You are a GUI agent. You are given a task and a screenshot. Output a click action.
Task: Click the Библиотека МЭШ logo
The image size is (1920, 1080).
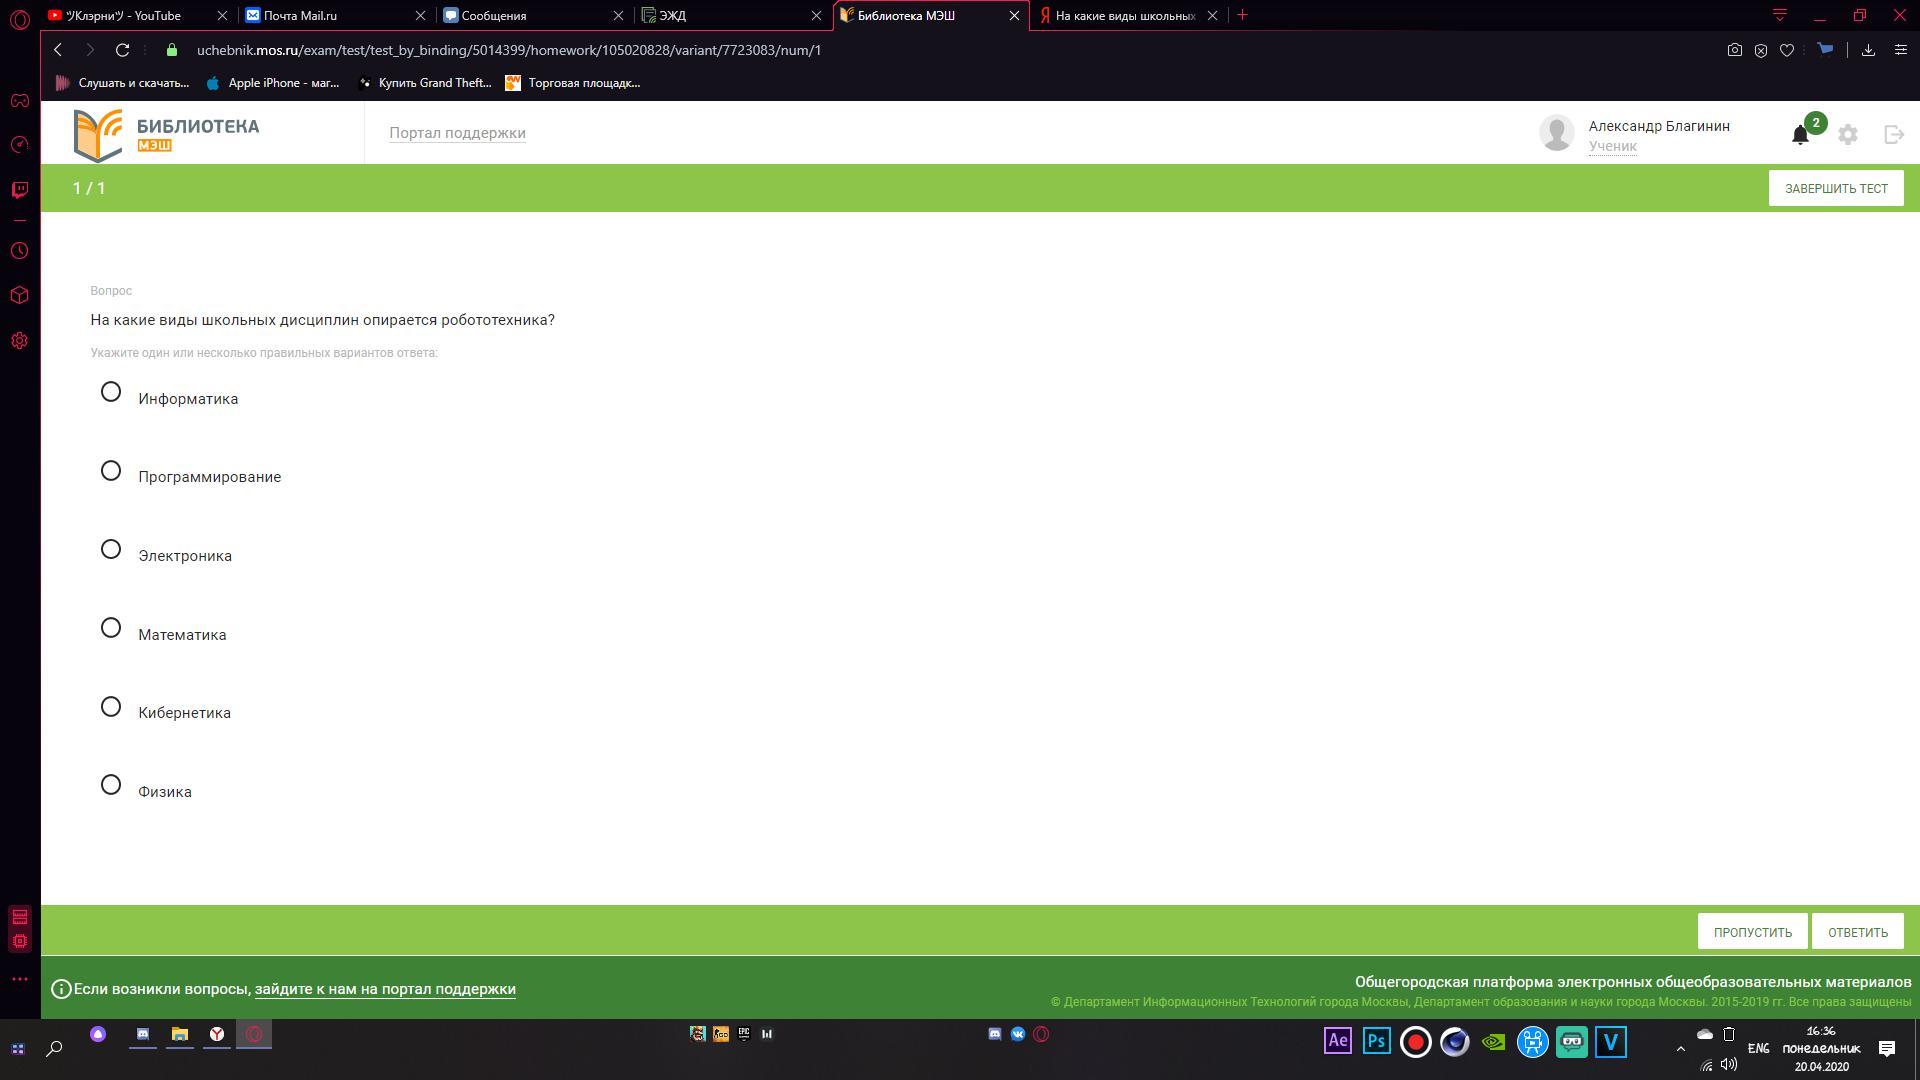coord(166,134)
